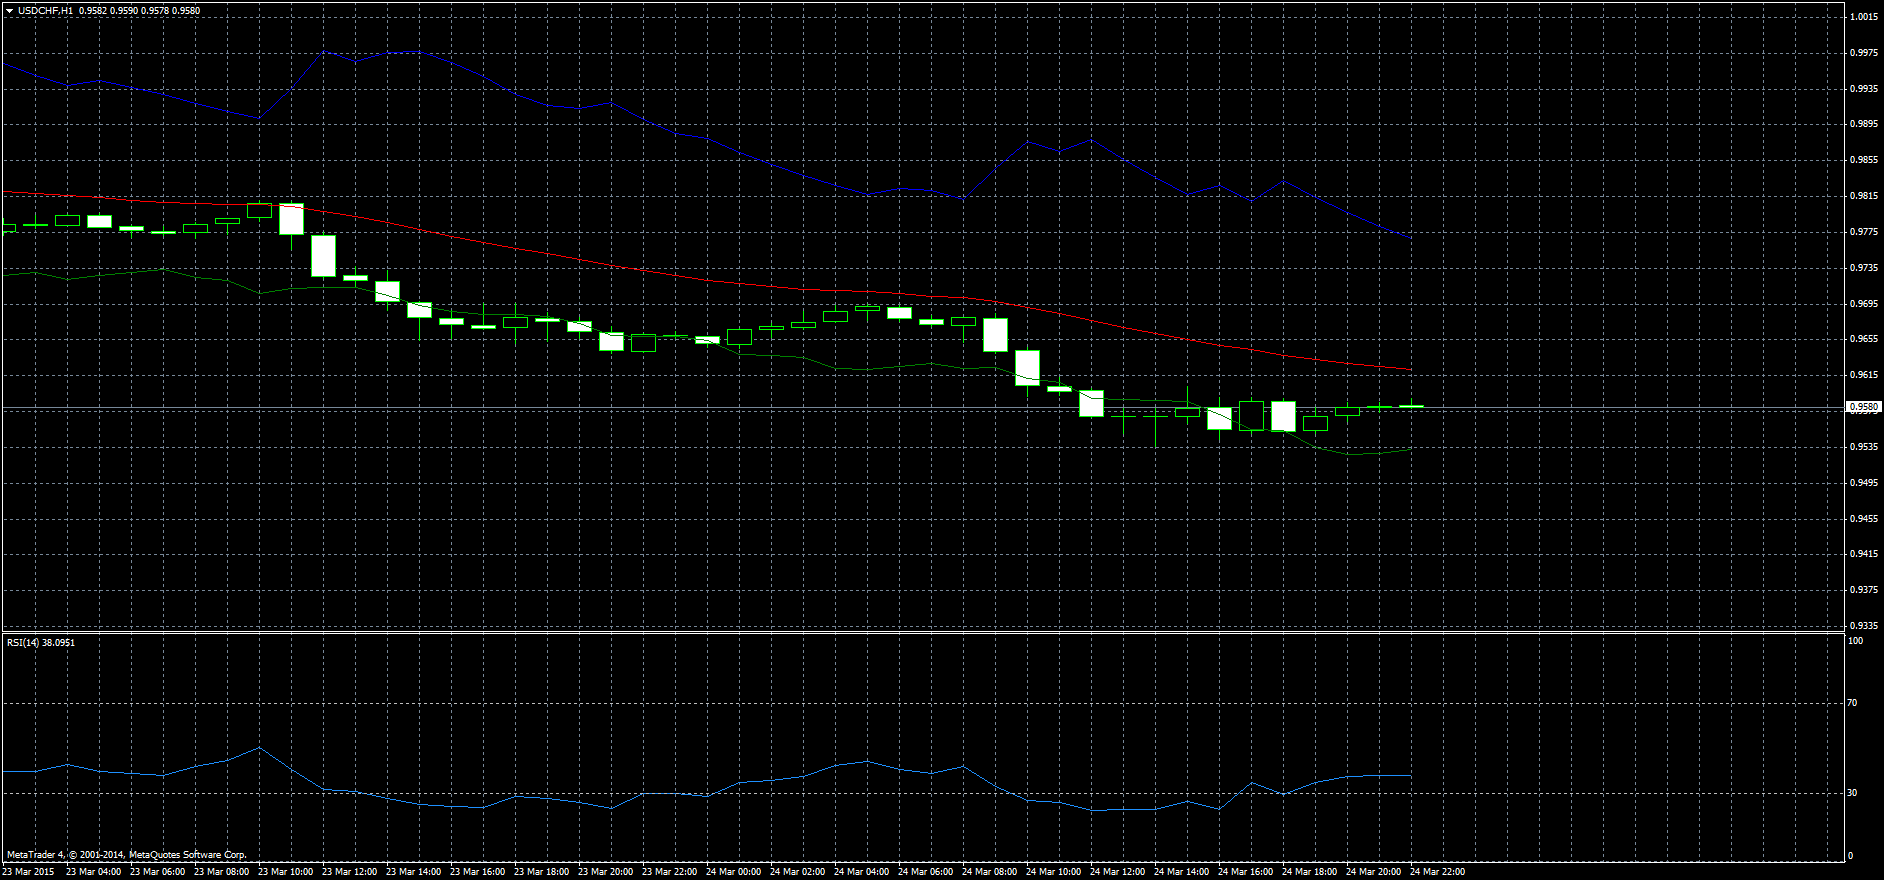
Task: Click the RSI scale value 0
Action: tap(1851, 856)
